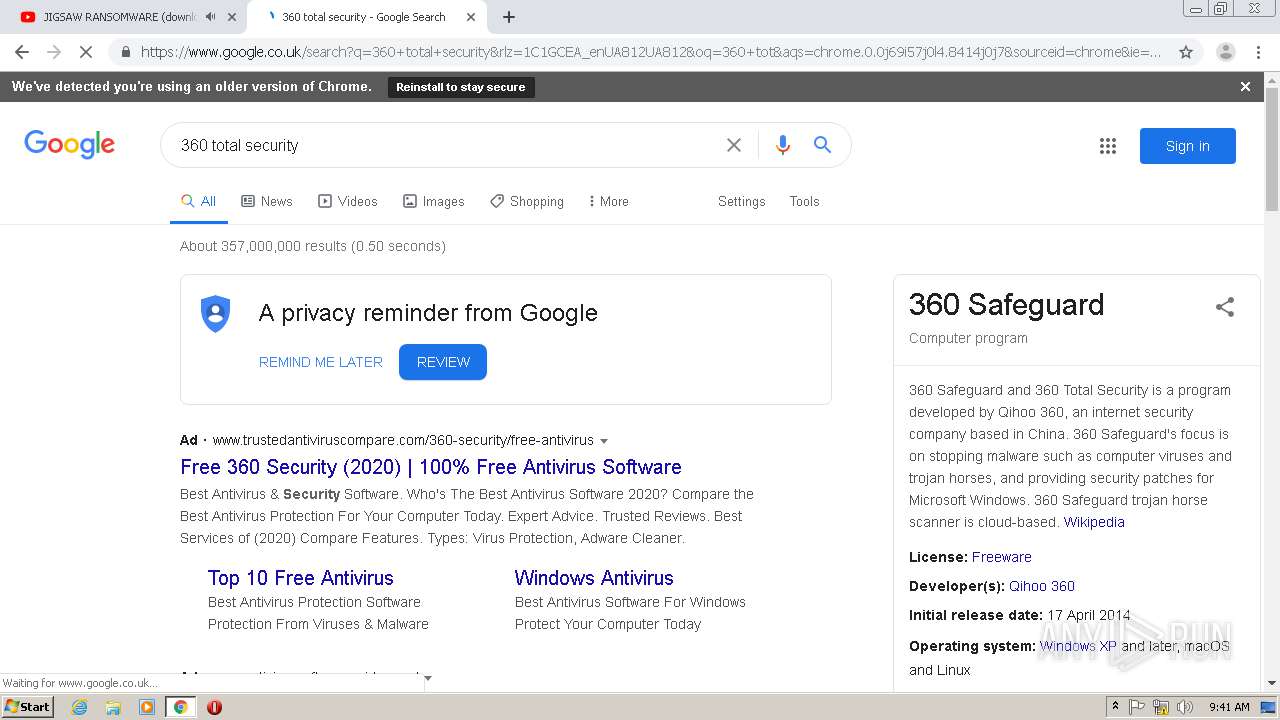The width and height of the screenshot is (1280, 720).
Task: Choose REMIND ME LATER
Action: point(321,362)
